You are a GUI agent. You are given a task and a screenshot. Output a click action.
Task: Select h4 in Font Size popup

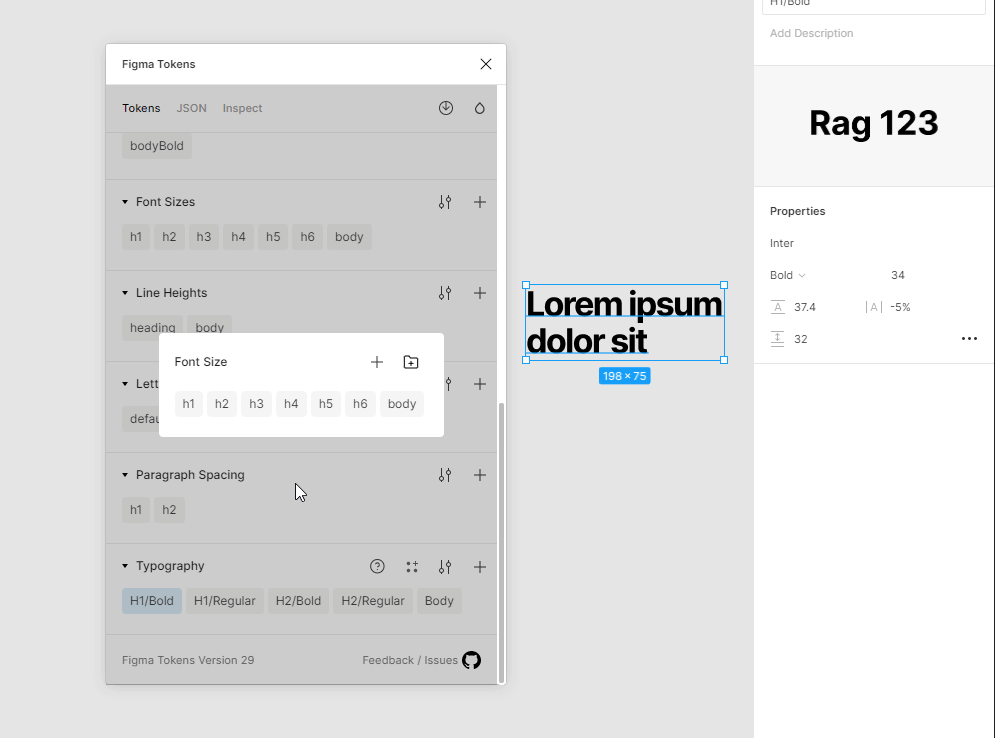291,404
